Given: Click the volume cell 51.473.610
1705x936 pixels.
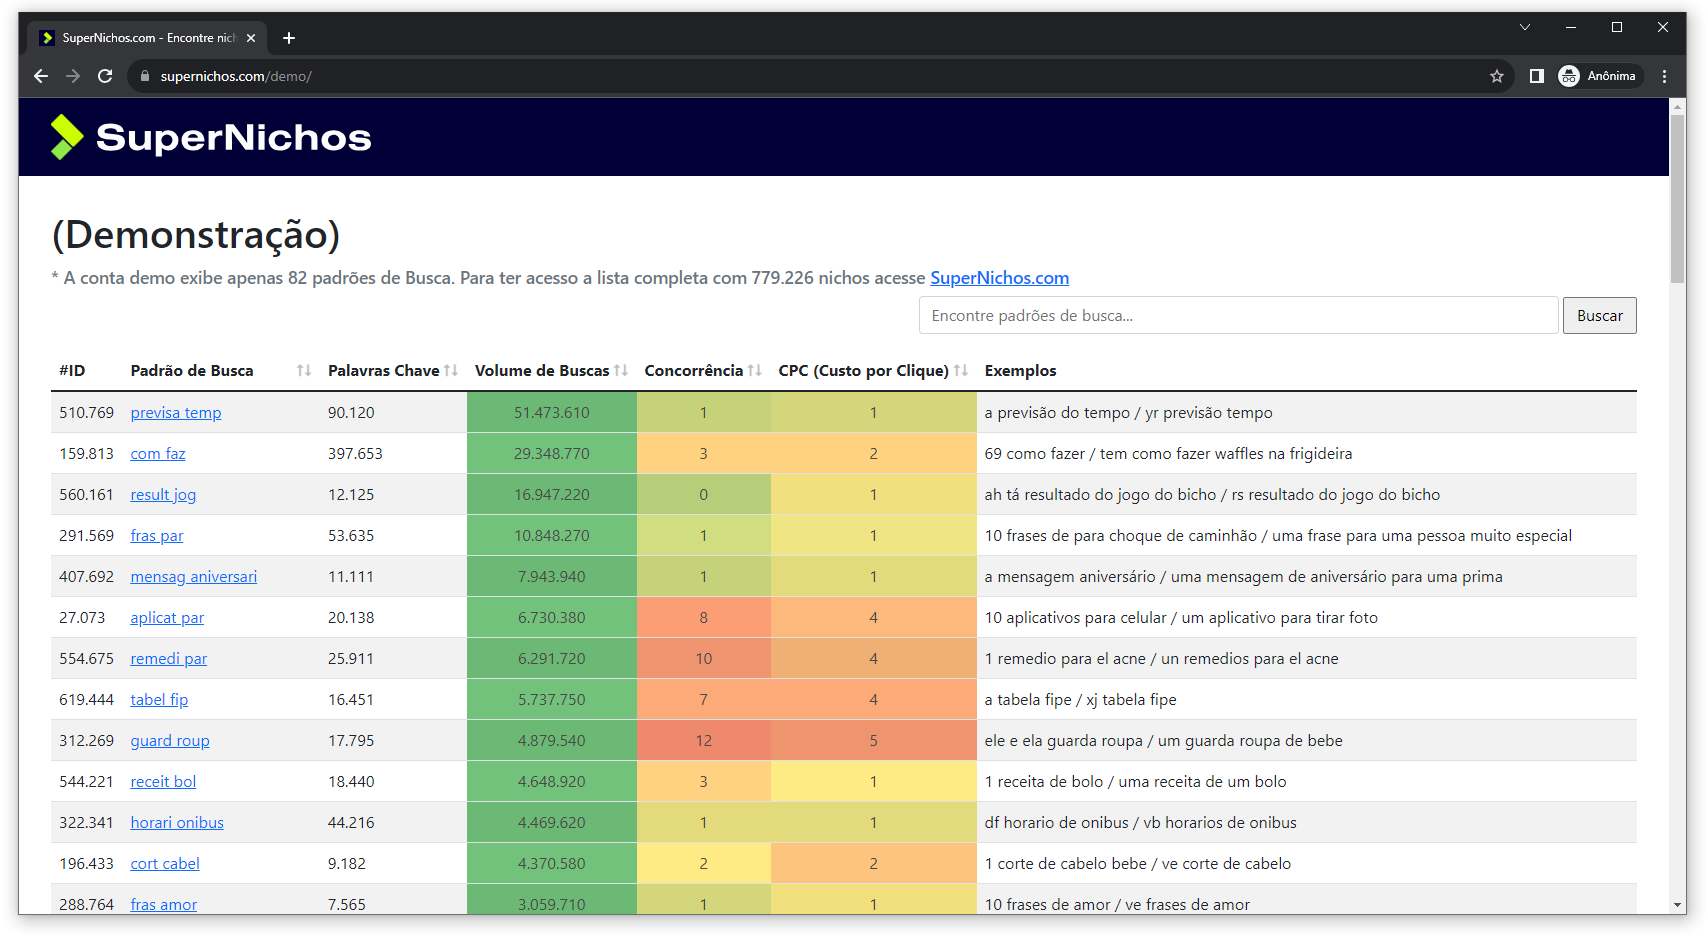Looking at the screenshot, I should (x=552, y=413).
